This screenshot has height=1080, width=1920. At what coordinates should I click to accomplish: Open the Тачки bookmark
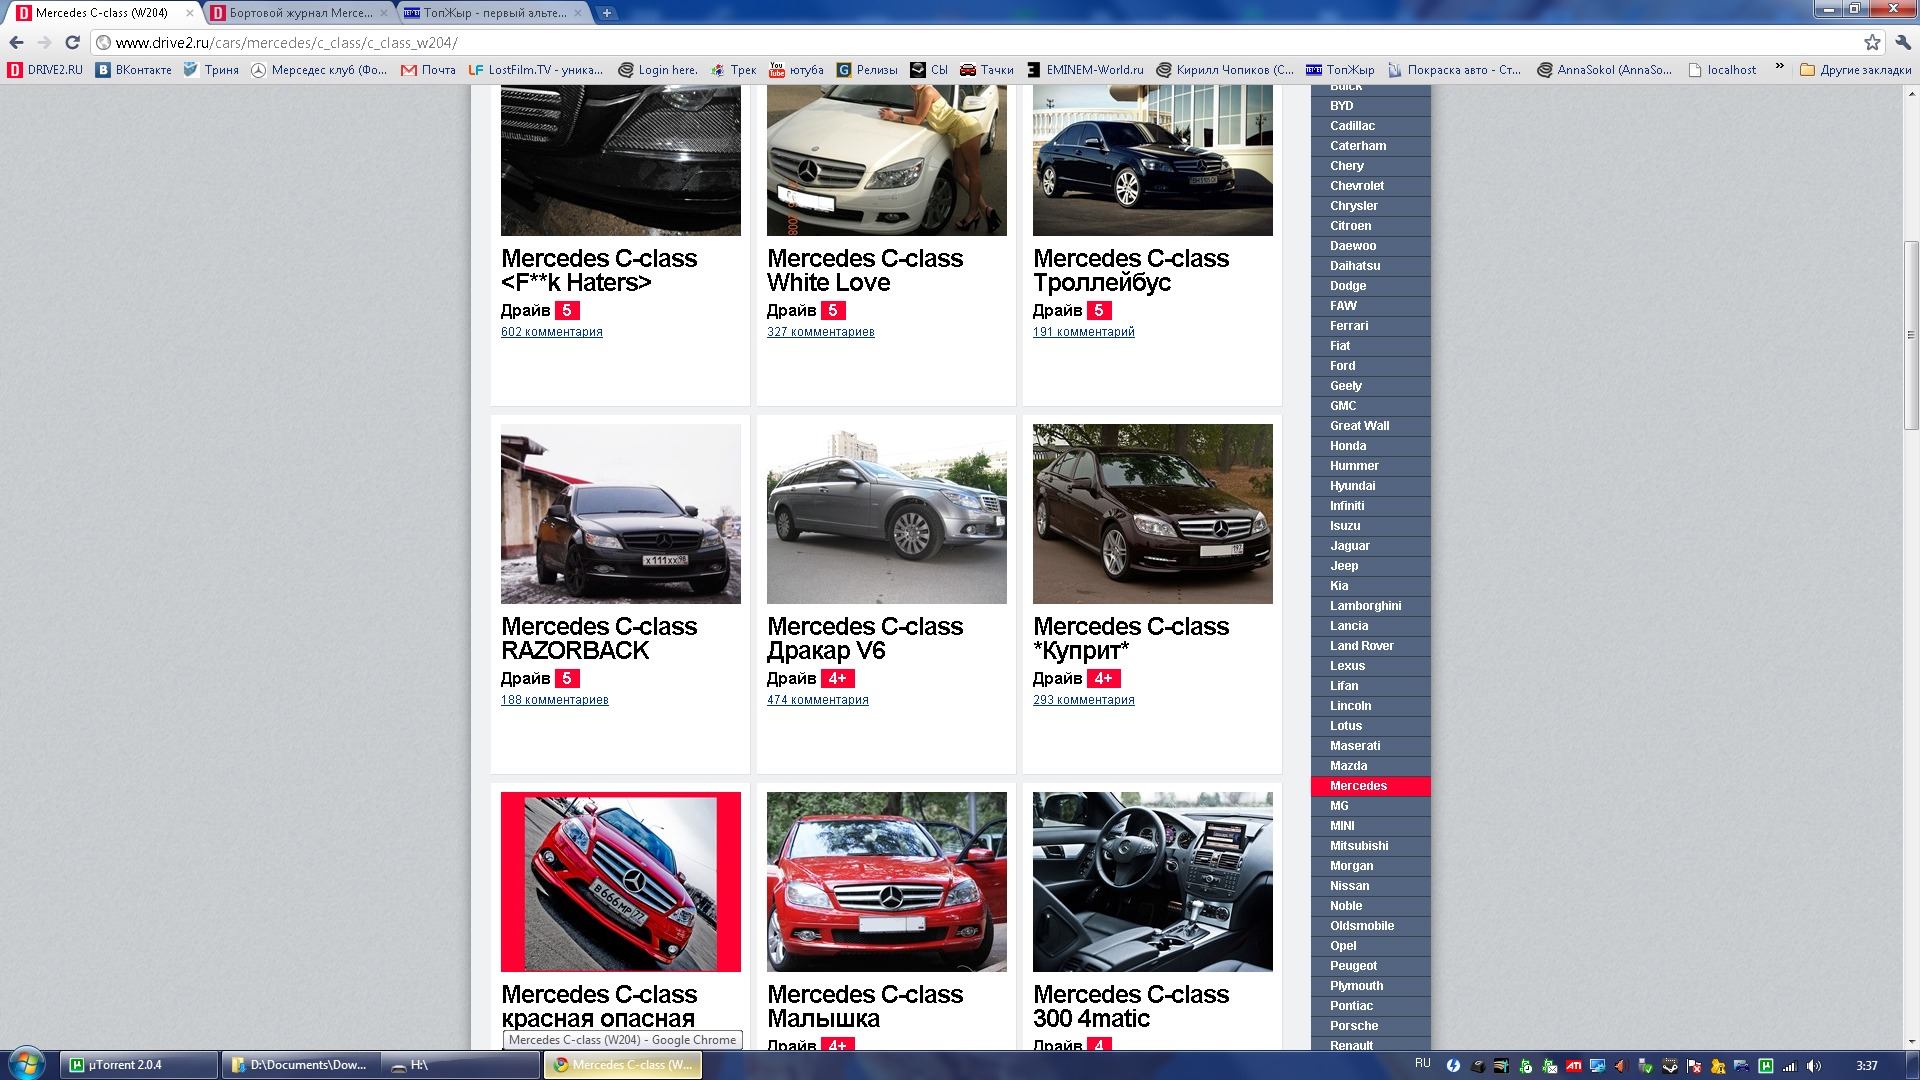pyautogui.click(x=987, y=70)
